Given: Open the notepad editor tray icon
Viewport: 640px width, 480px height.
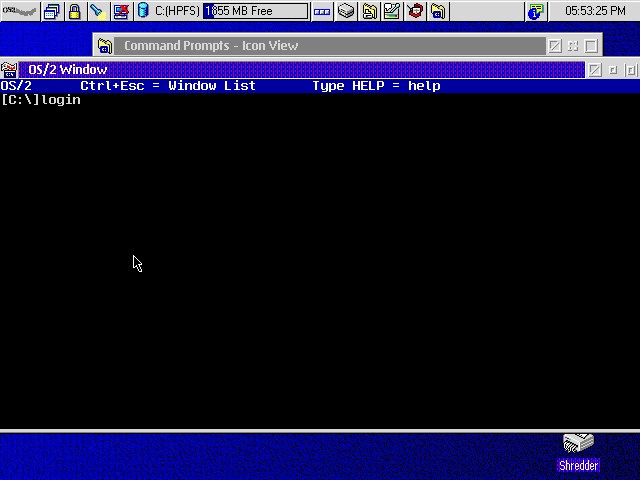Looking at the screenshot, I should click(392, 11).
